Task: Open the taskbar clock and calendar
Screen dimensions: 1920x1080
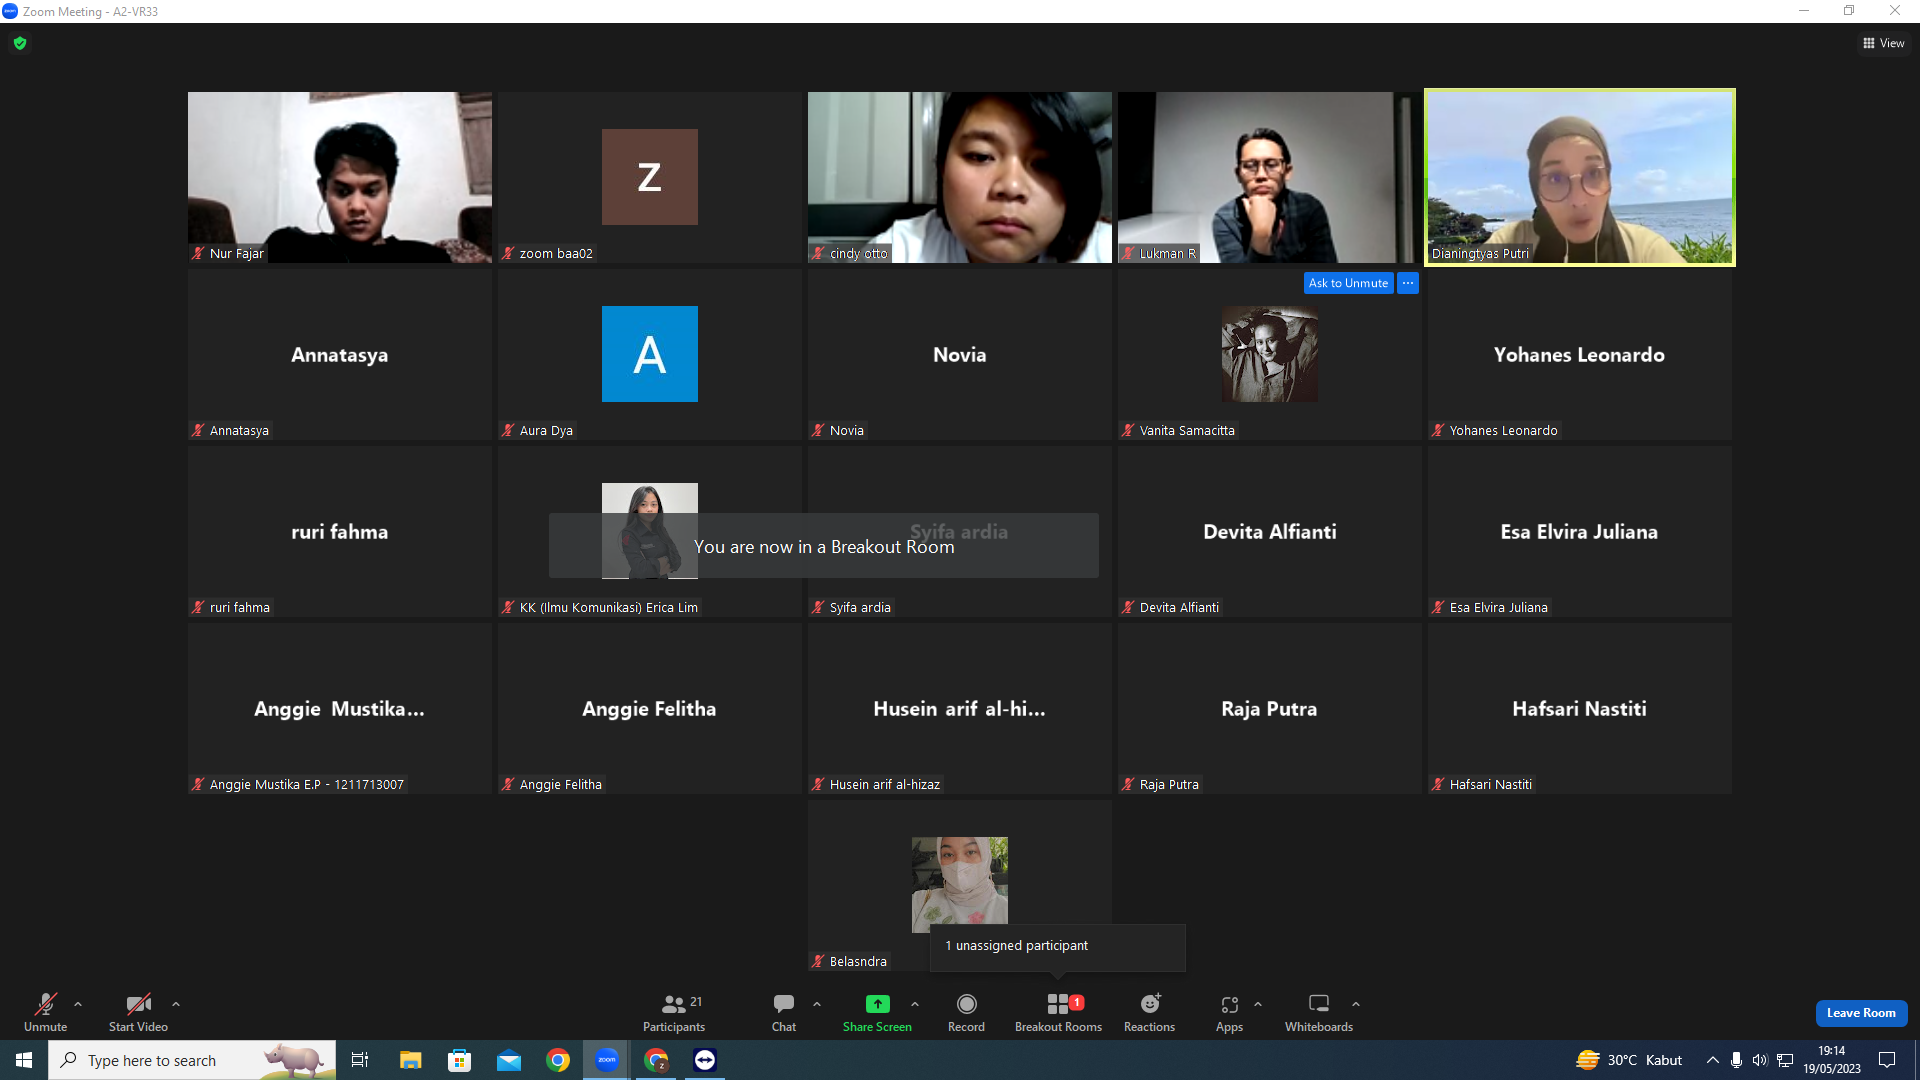Action: point(1832,1060)
